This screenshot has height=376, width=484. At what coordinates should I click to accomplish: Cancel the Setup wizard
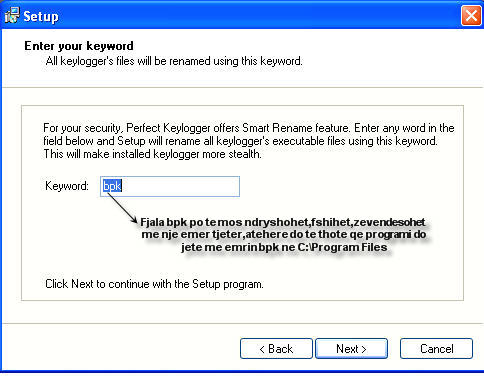coord(436,349)
